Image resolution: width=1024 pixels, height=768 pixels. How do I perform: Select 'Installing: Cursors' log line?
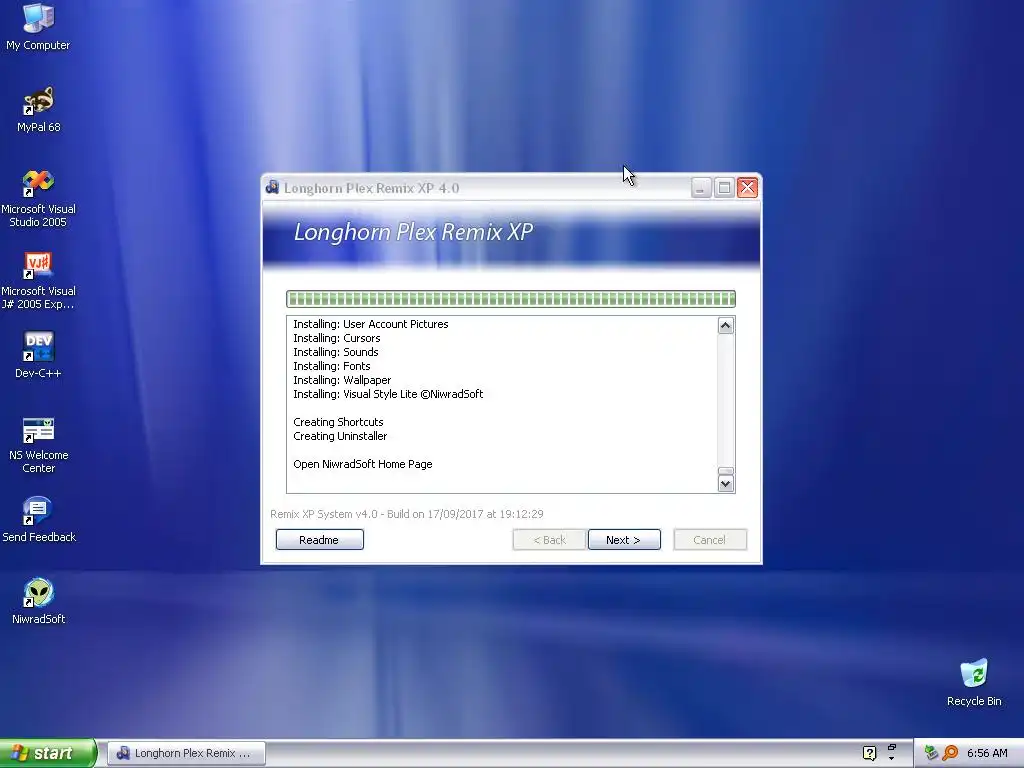[336, 338]
